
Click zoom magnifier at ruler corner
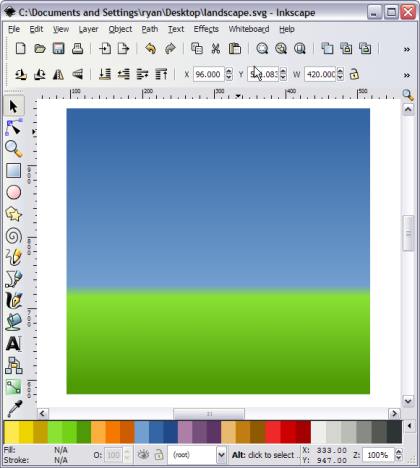click(x=408, y=95)
